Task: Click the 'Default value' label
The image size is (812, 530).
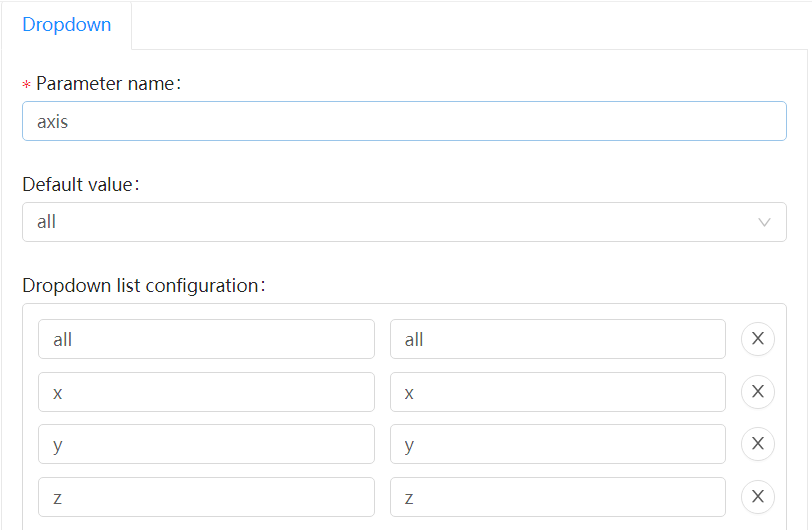Action: pyautogui.click(x=80, y=185)
